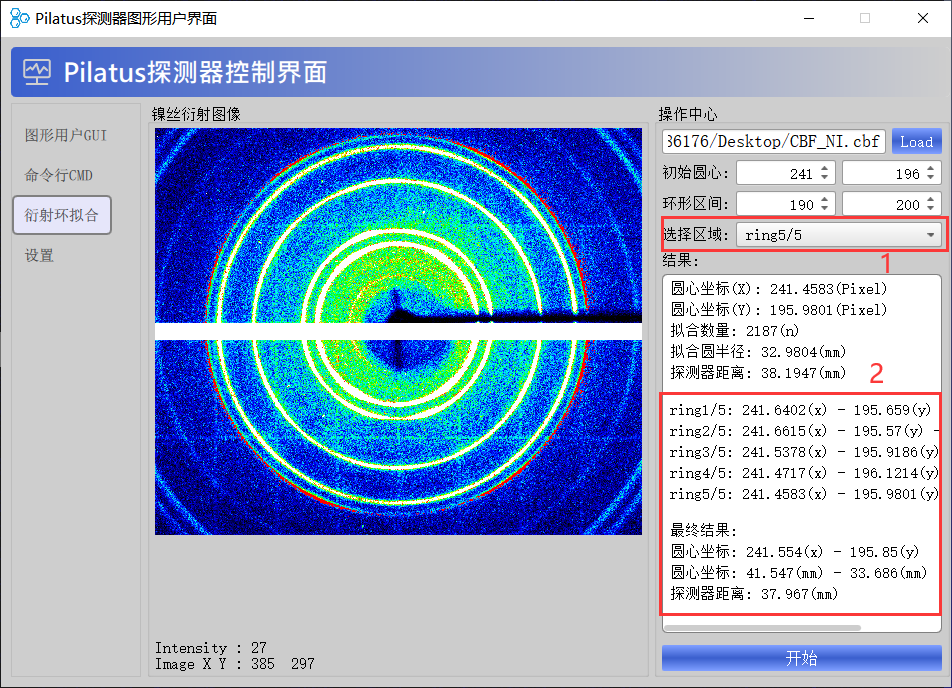The width and height of the screenshot is (952, 688).
Task: Click the app icon in the title bar
Action: coord(19,18)
